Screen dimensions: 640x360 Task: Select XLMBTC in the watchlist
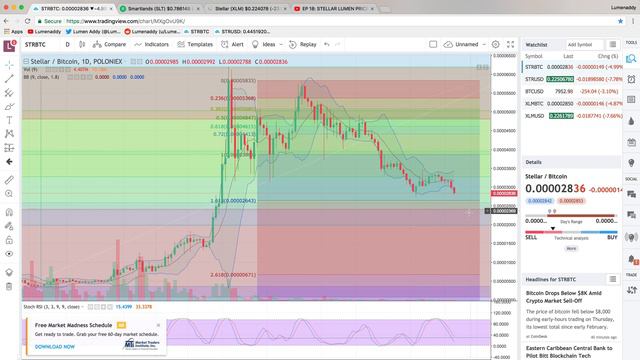tap(572, 104)
